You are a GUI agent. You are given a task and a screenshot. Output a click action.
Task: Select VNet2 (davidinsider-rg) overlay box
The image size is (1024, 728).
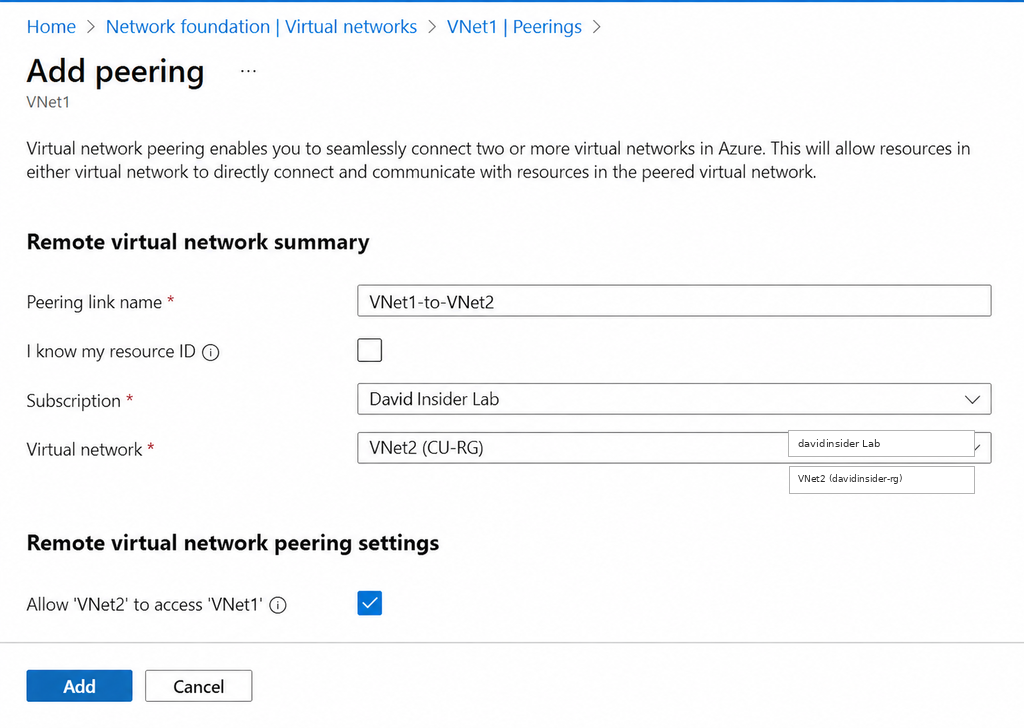click(882, 479)
